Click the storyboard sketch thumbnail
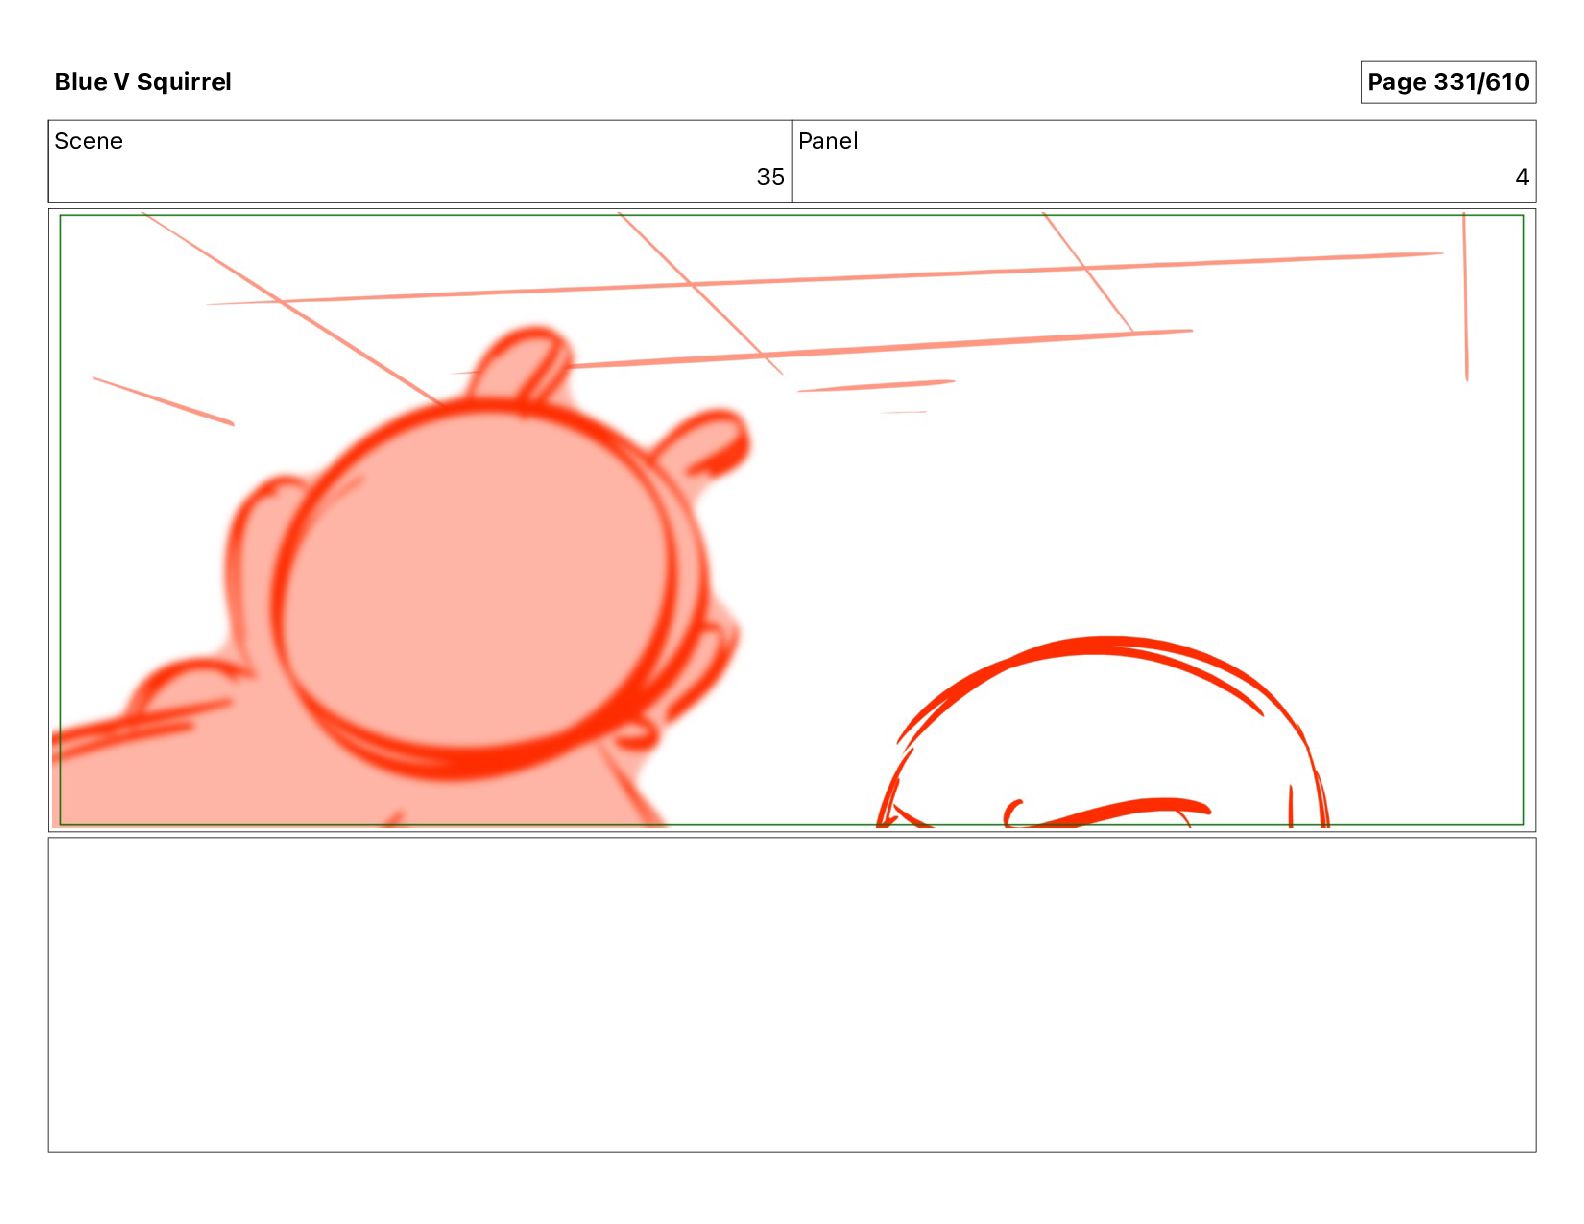This screenshot has width=1584, height=1224. [792, 520]
